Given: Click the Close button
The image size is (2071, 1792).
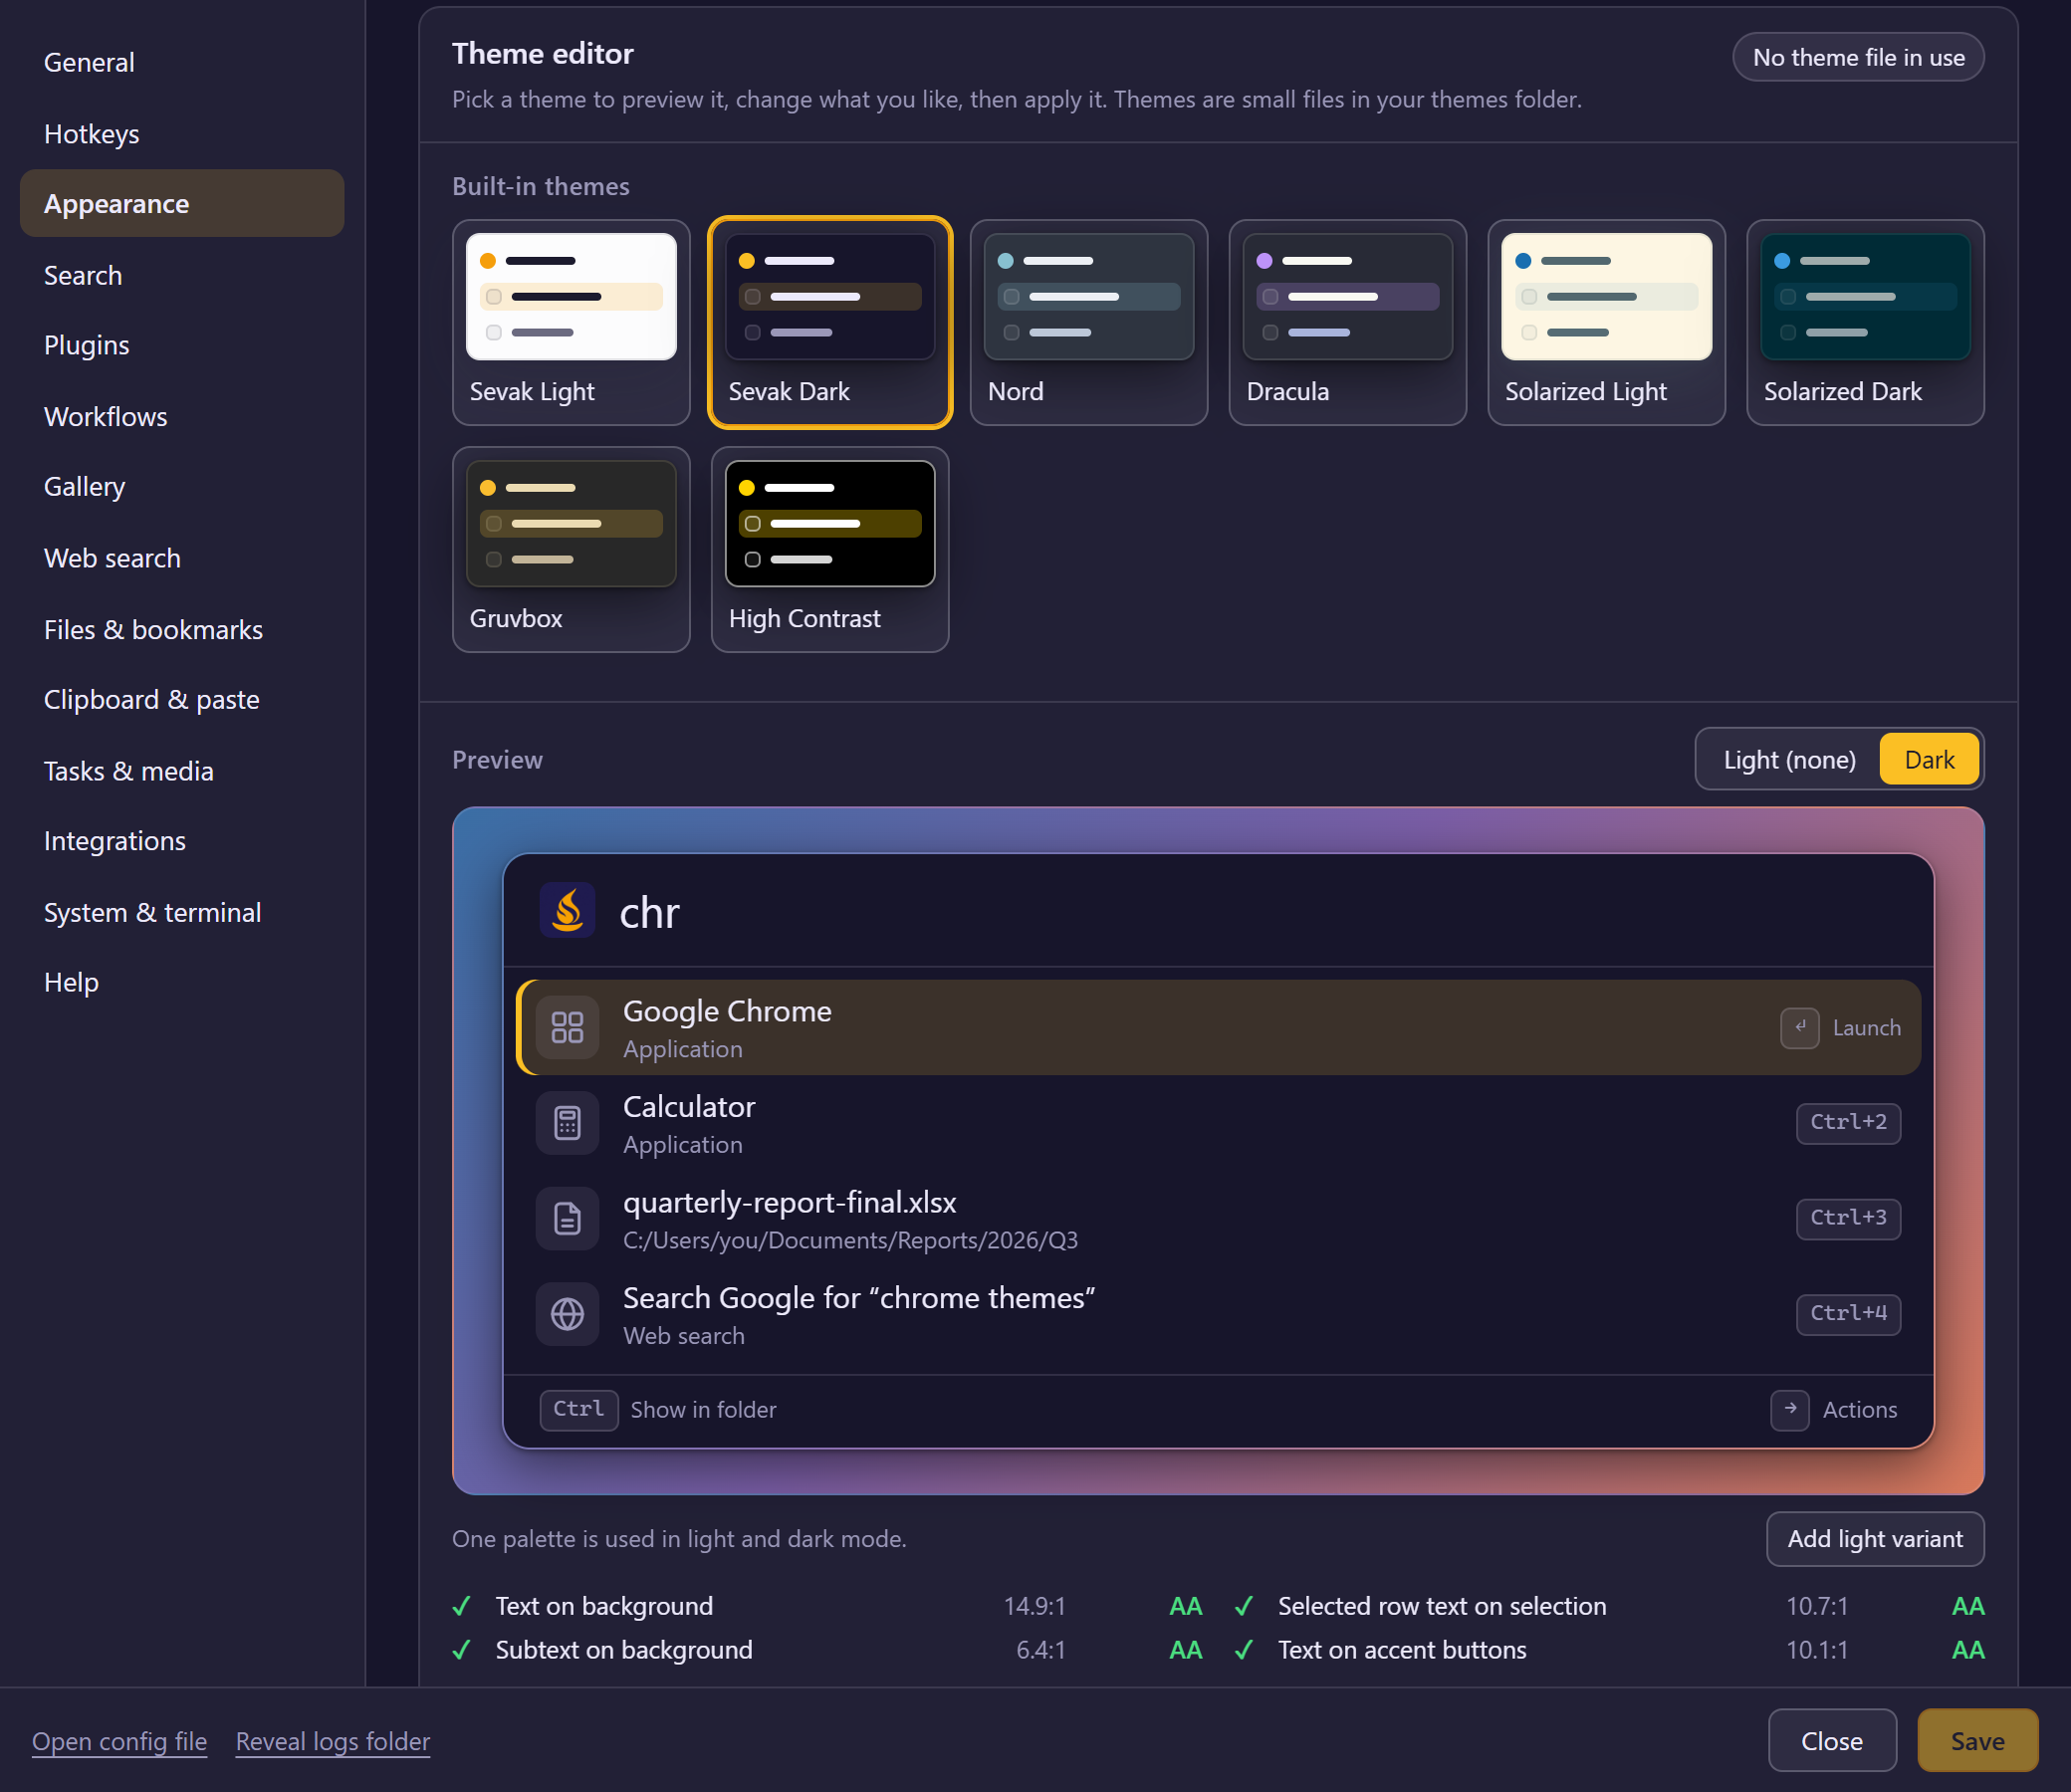Looking at the screenshot, I should [x=1831, y=1740].
